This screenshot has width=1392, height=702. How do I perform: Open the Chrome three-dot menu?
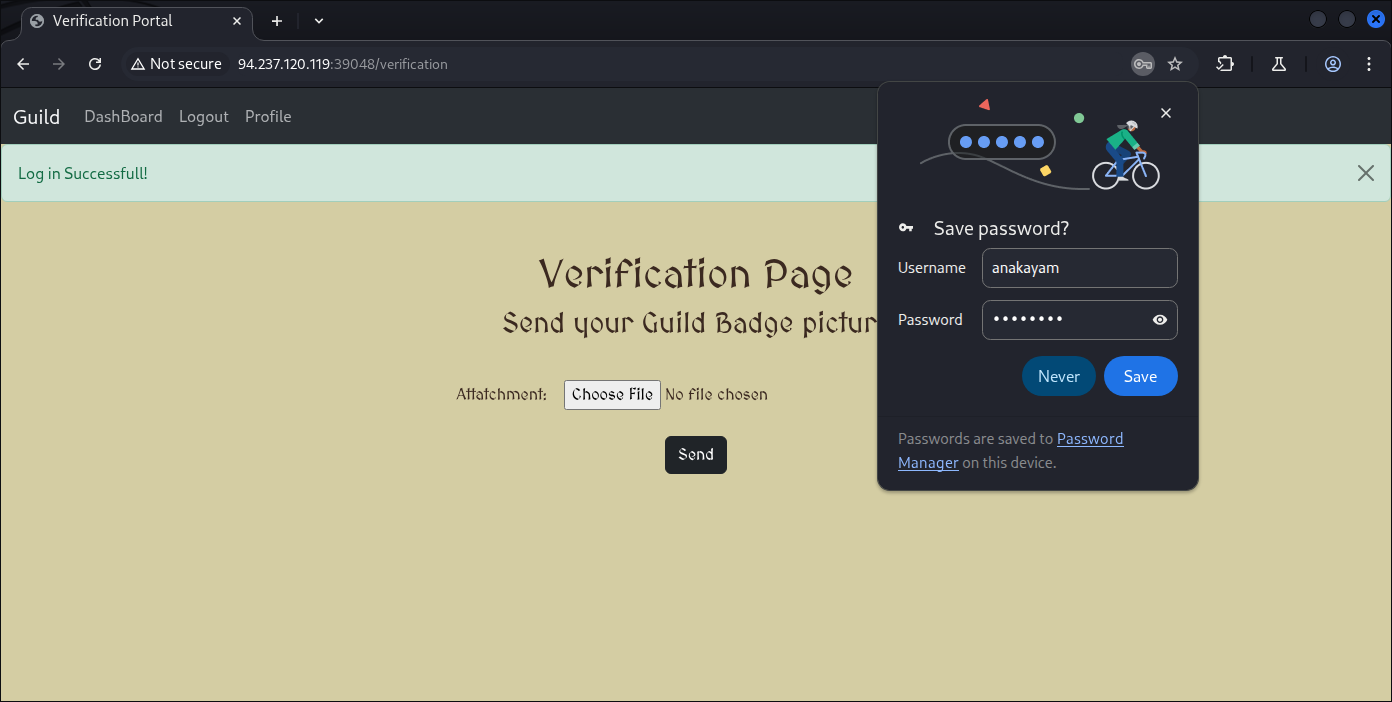1369,64
